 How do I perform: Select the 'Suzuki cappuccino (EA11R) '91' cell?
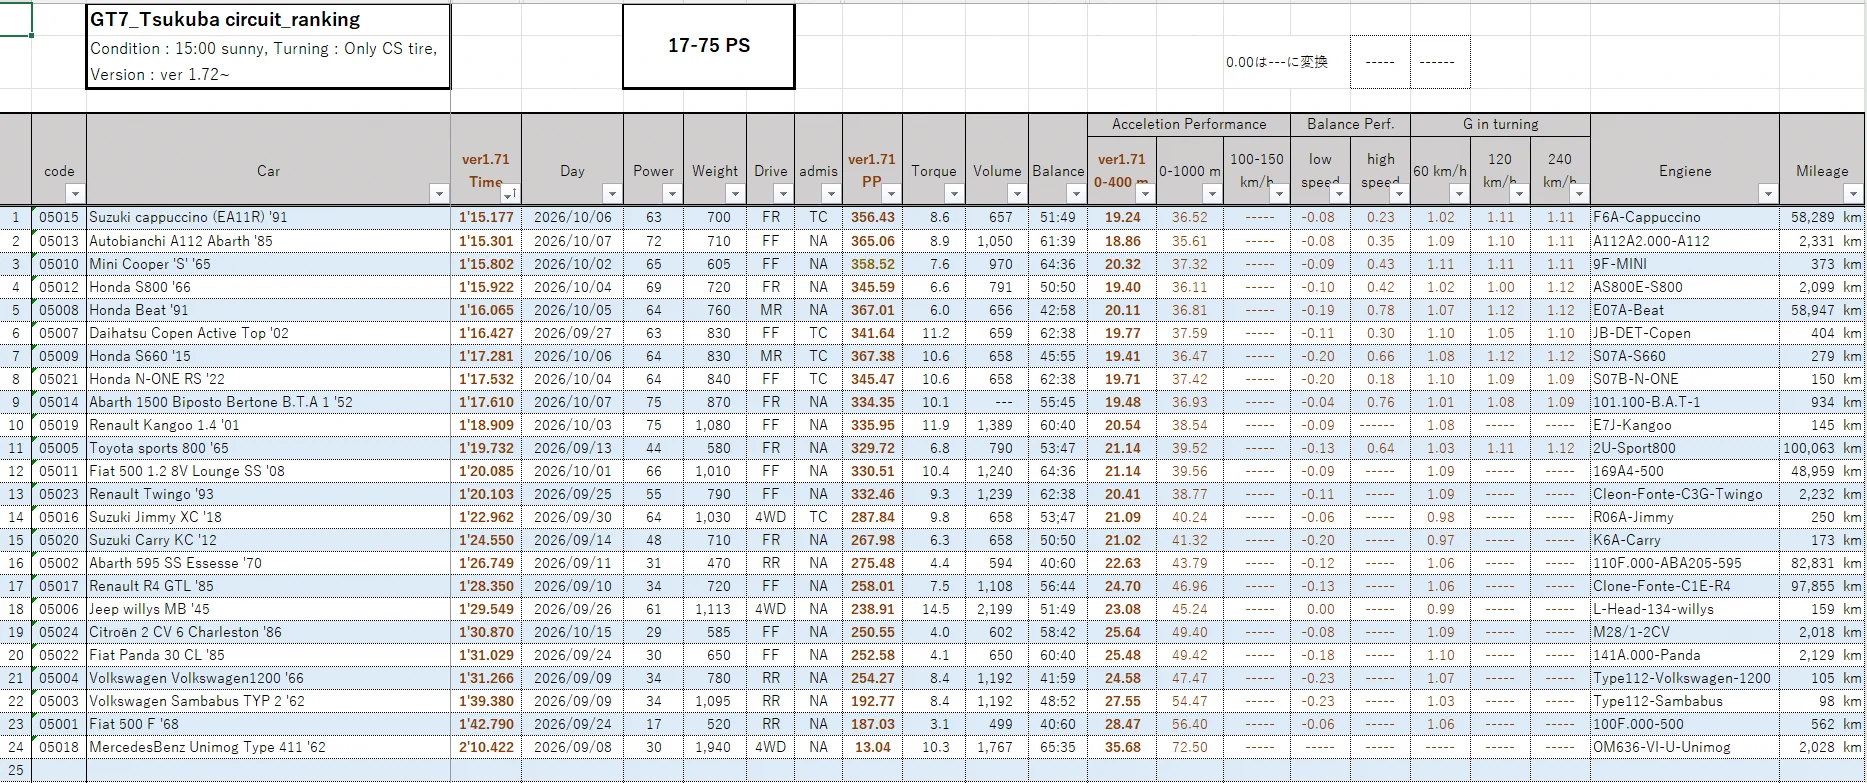[268, 217]
